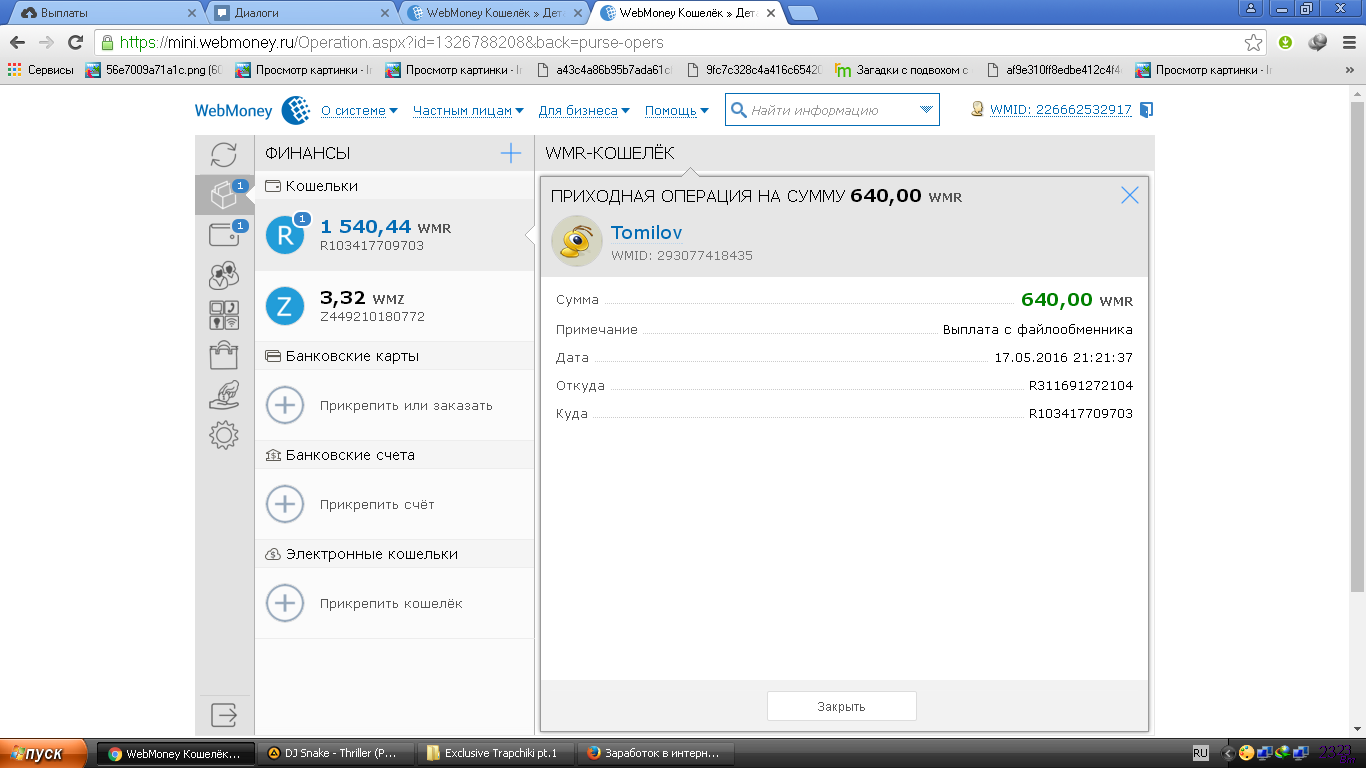This screenshot has width=1366, height=768.
Task: Click the source purse R311691272104
Action: point(1081,385)
